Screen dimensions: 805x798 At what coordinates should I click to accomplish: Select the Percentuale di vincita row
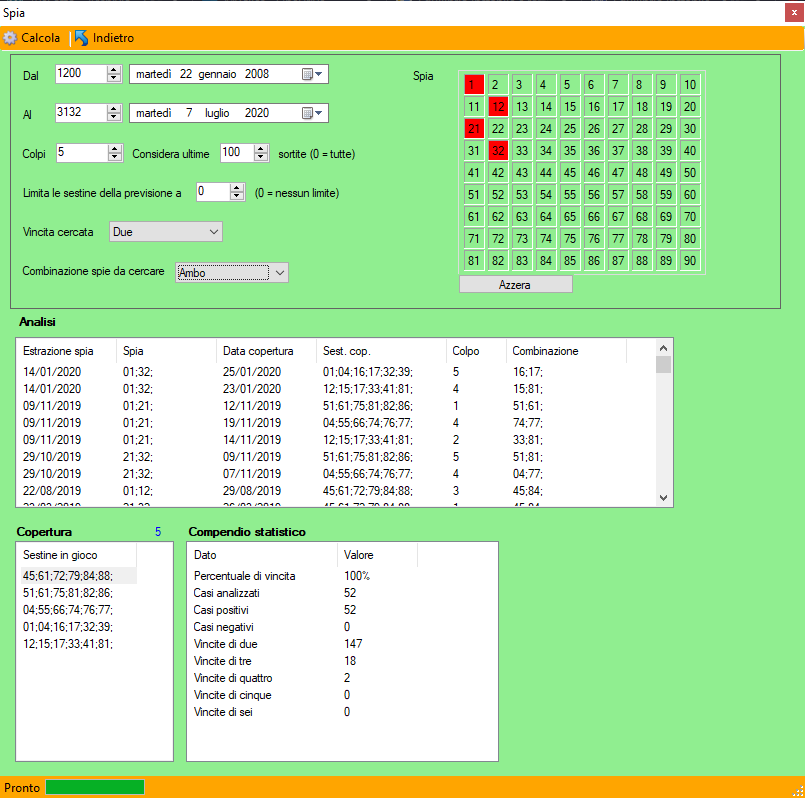tap(305, 576)
